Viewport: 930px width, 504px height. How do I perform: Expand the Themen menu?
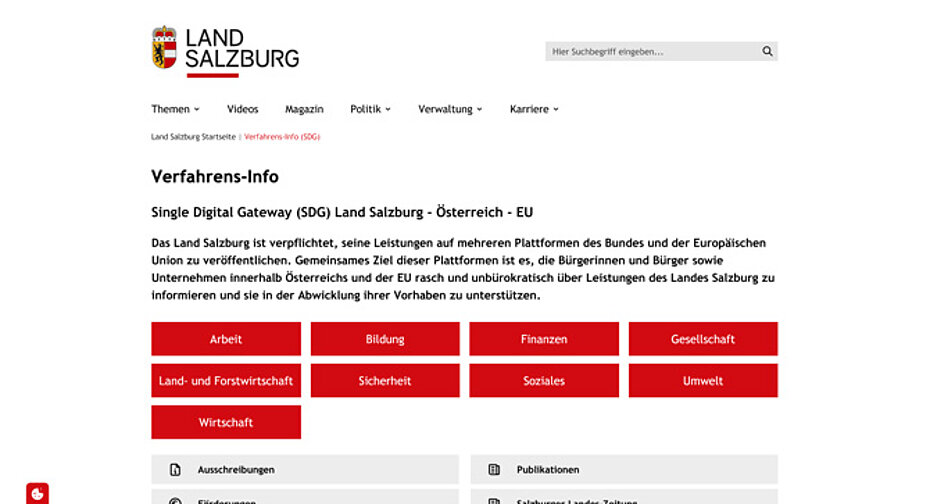click(175, 109)
